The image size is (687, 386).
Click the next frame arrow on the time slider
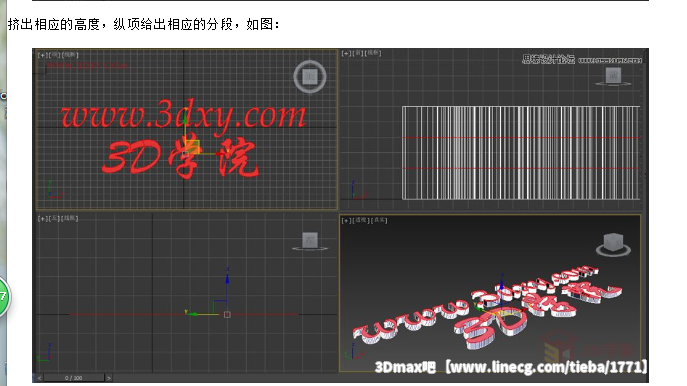click(109, 378)
